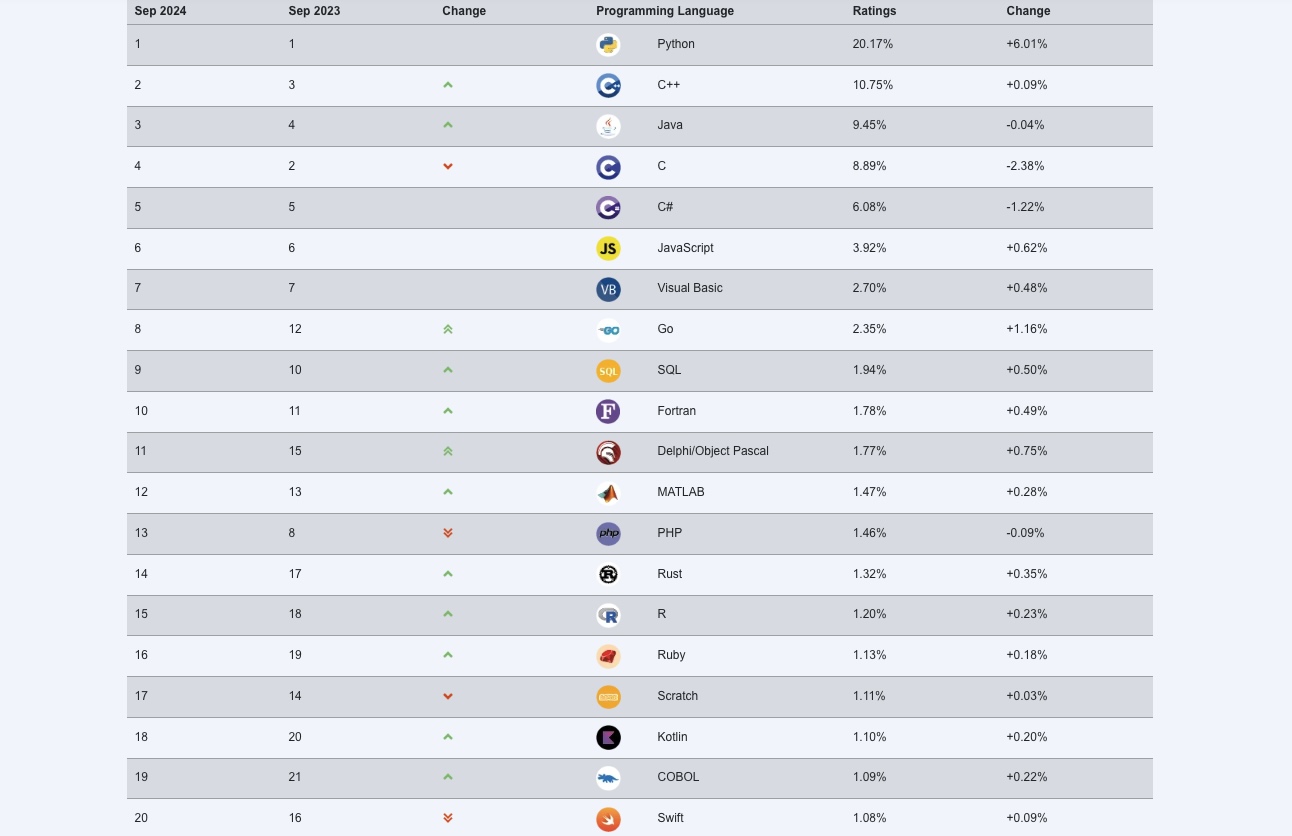Click the MATLAB language name text
This screenshot has height=836, width=1292.
681,492
